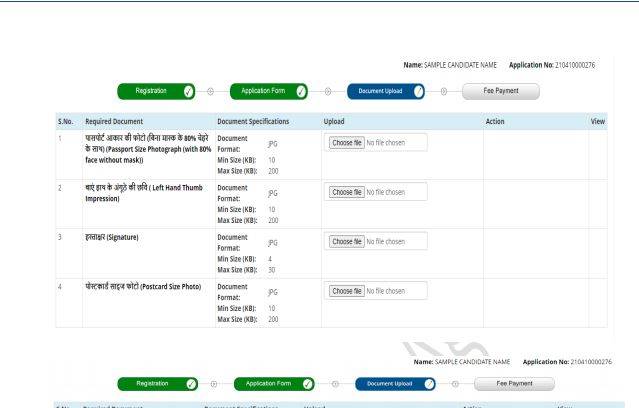This screenshot has height=408, width=639.
Task: Choose file for Left Hand Thumb Impression
Action: coord(346,191)
